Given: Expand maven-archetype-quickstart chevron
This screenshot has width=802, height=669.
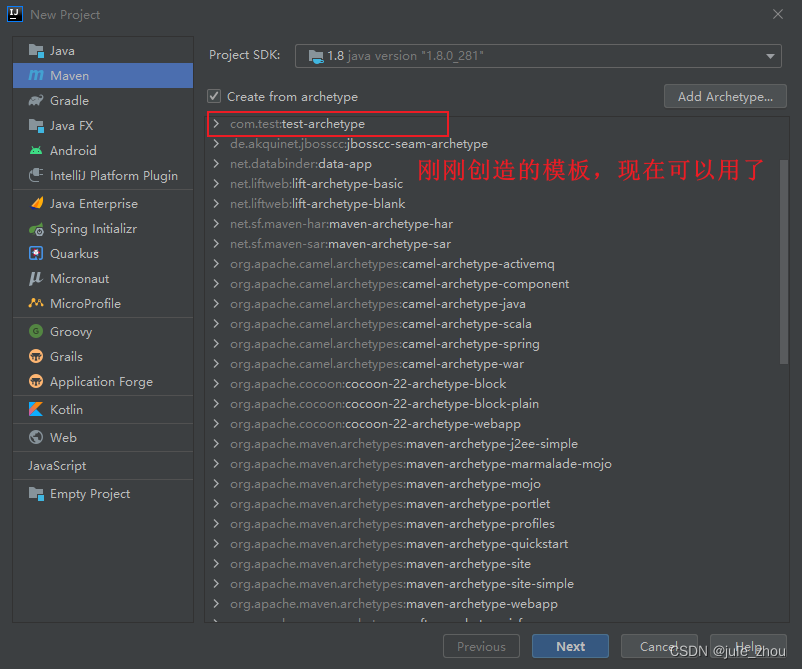Looking at the screenshot, I should [x=216, y=543].
